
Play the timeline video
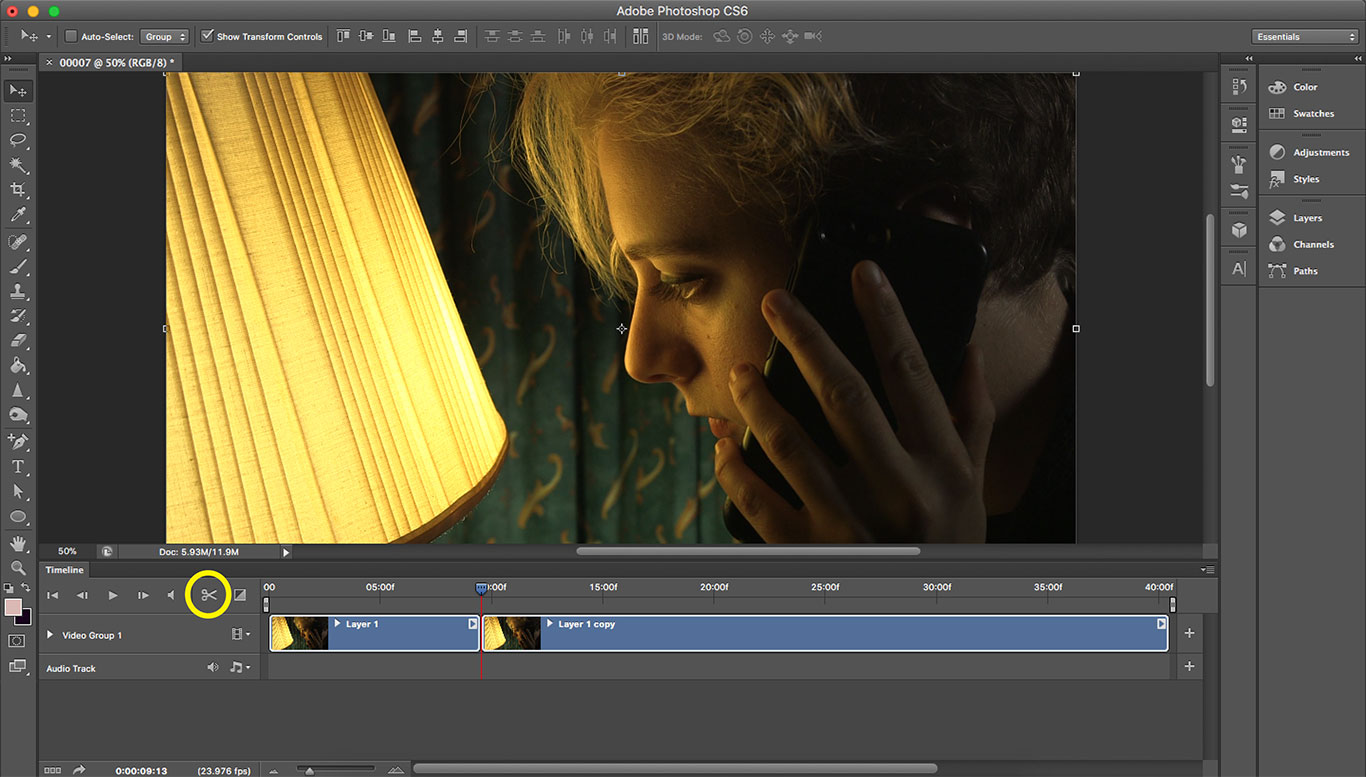pos(113,595)
